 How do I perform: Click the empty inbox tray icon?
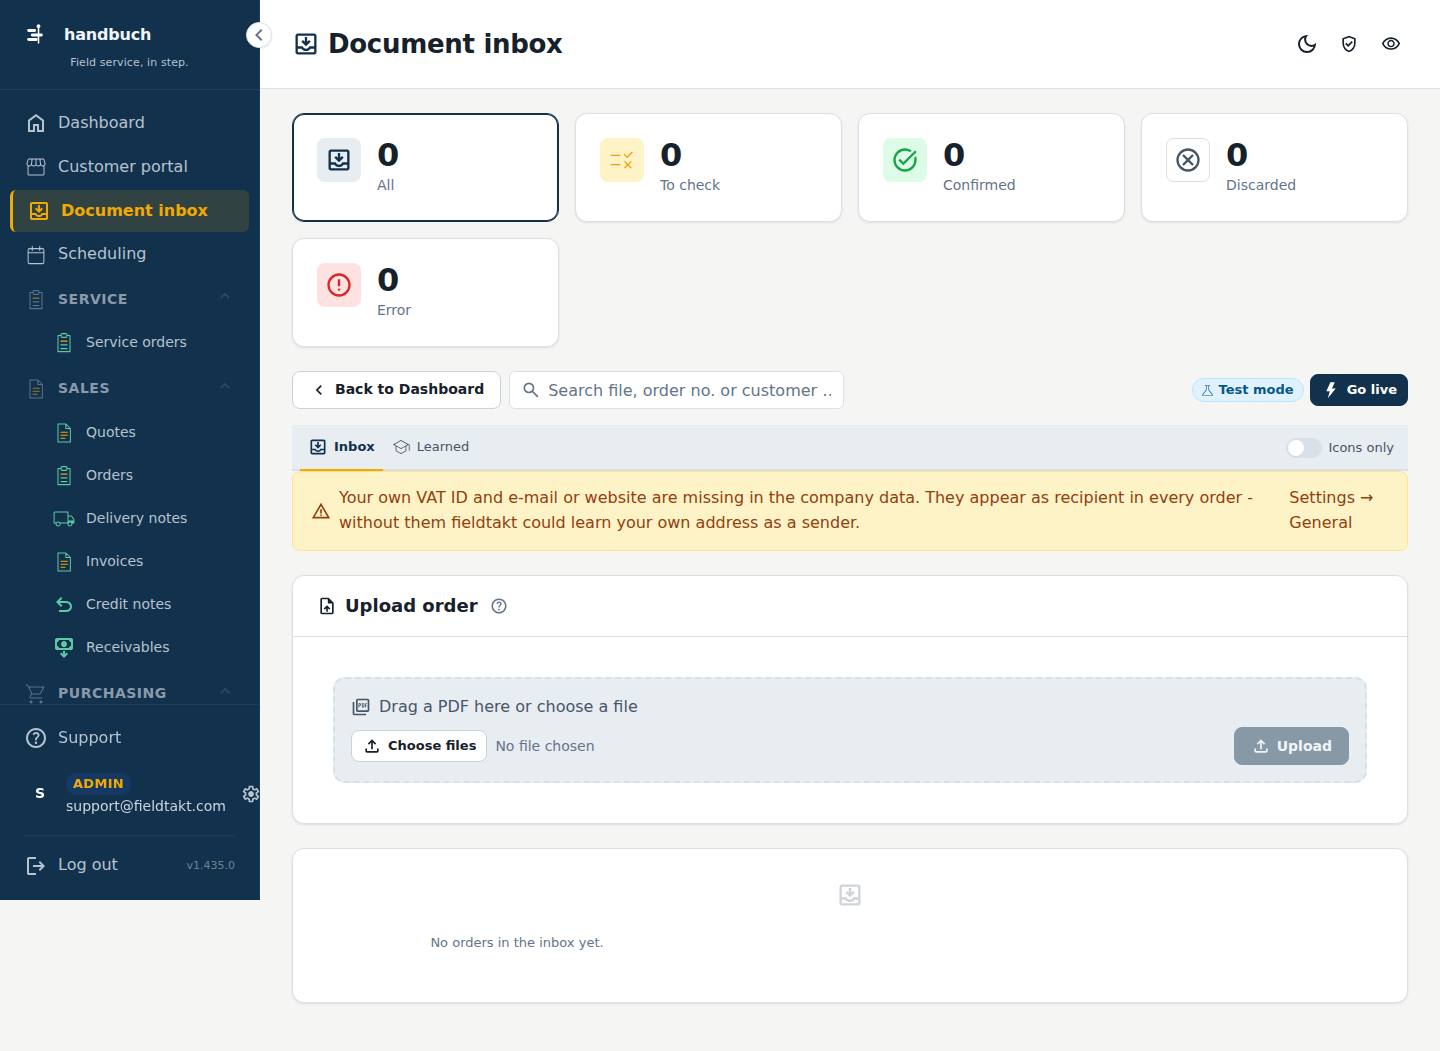(850, 895)
